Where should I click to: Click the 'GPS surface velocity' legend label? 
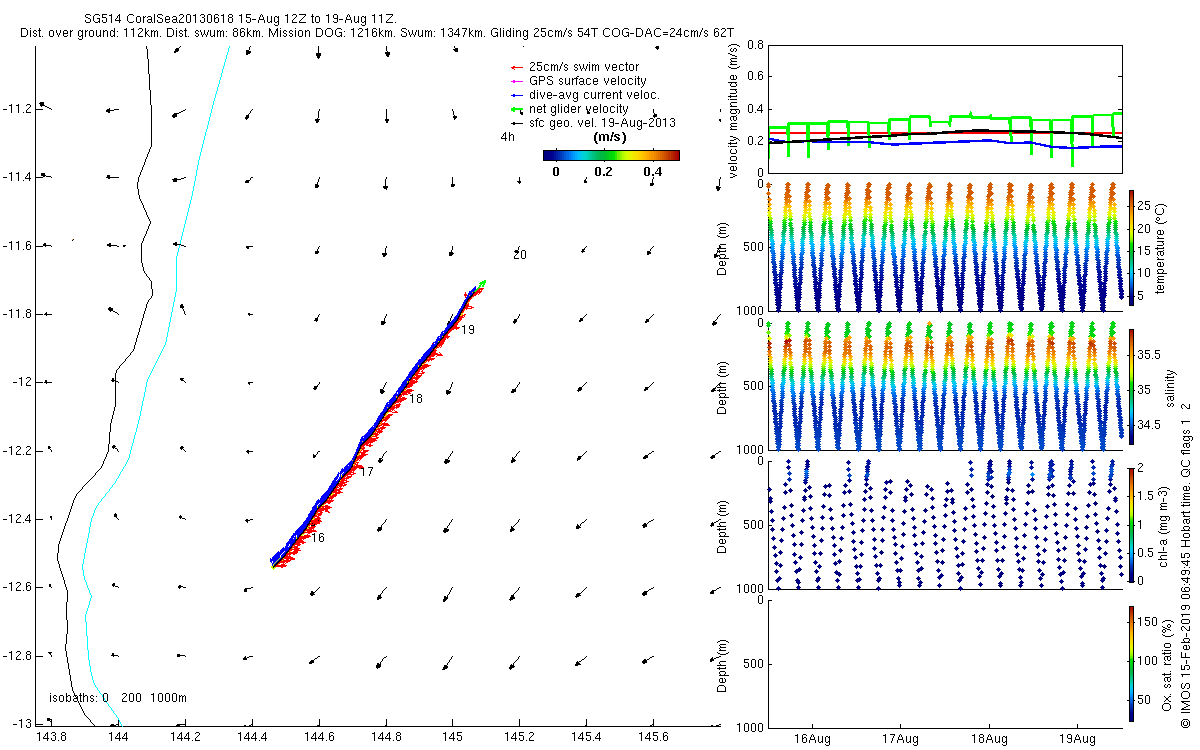tap(587, 81)
